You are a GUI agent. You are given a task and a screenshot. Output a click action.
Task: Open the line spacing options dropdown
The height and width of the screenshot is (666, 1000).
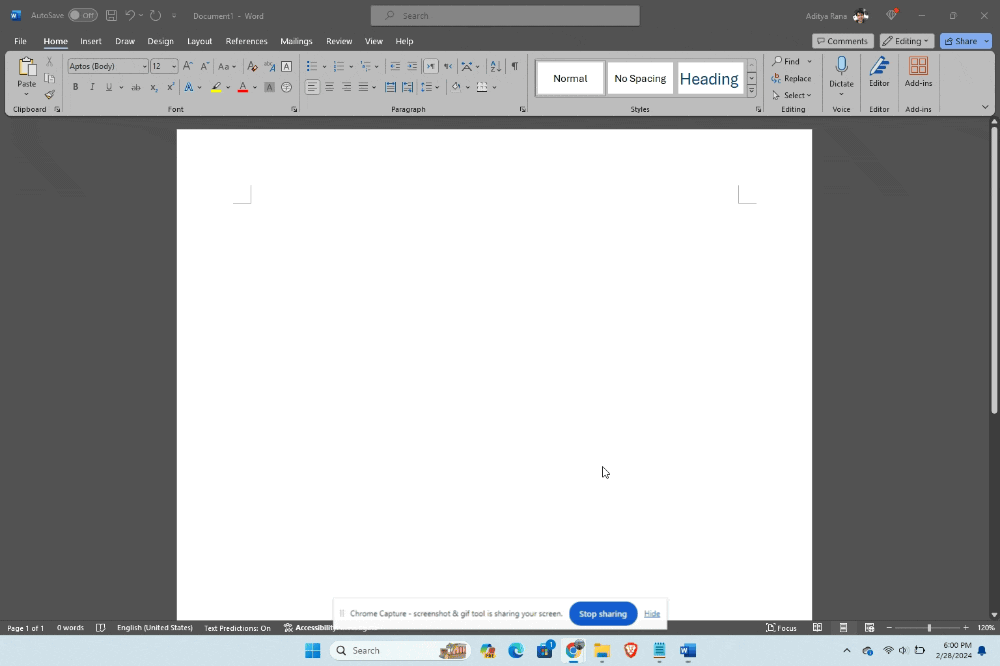(x=436, y=87)
